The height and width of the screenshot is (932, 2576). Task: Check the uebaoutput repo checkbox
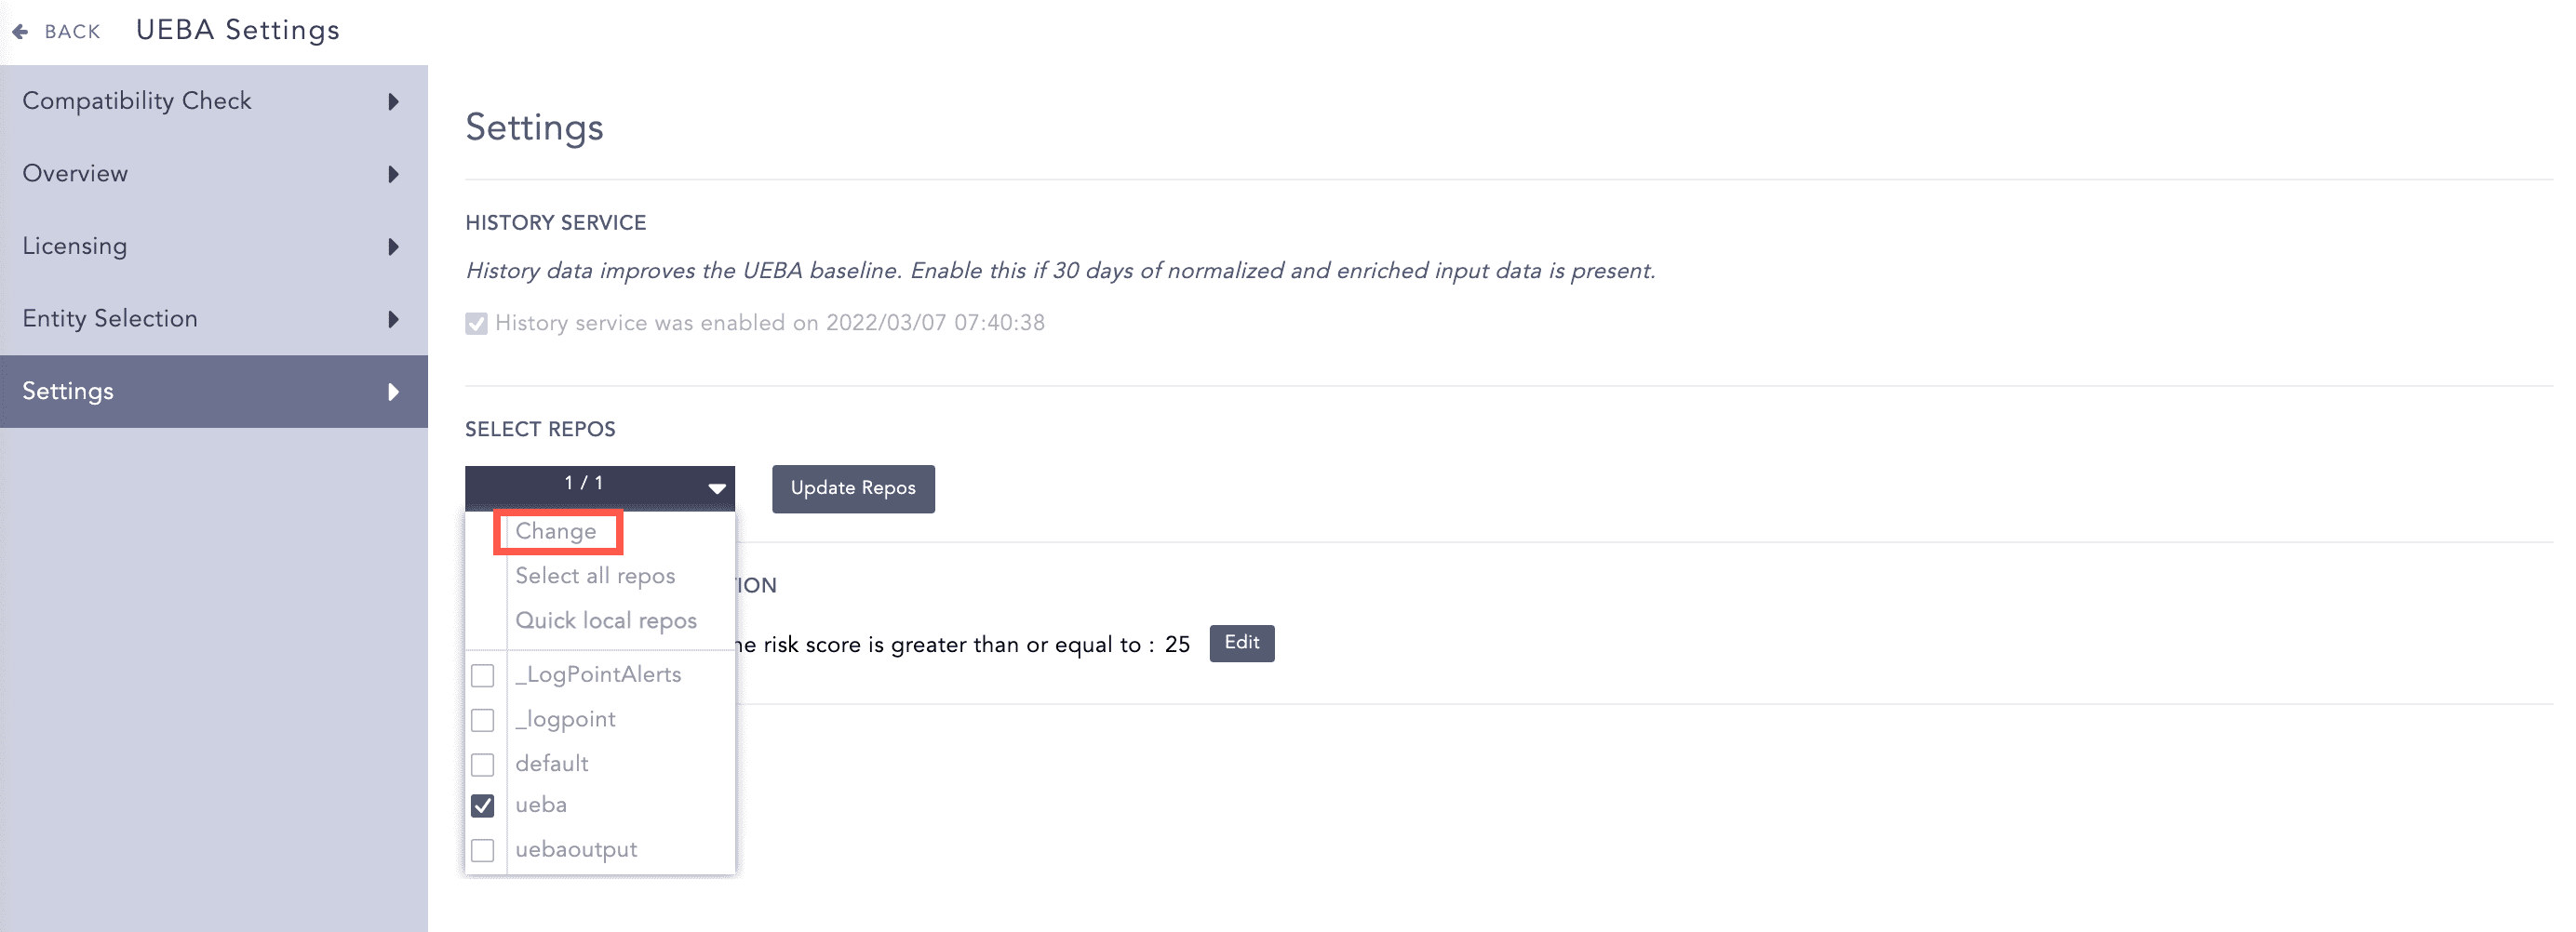pyautogui.click(x=484, y=850)
